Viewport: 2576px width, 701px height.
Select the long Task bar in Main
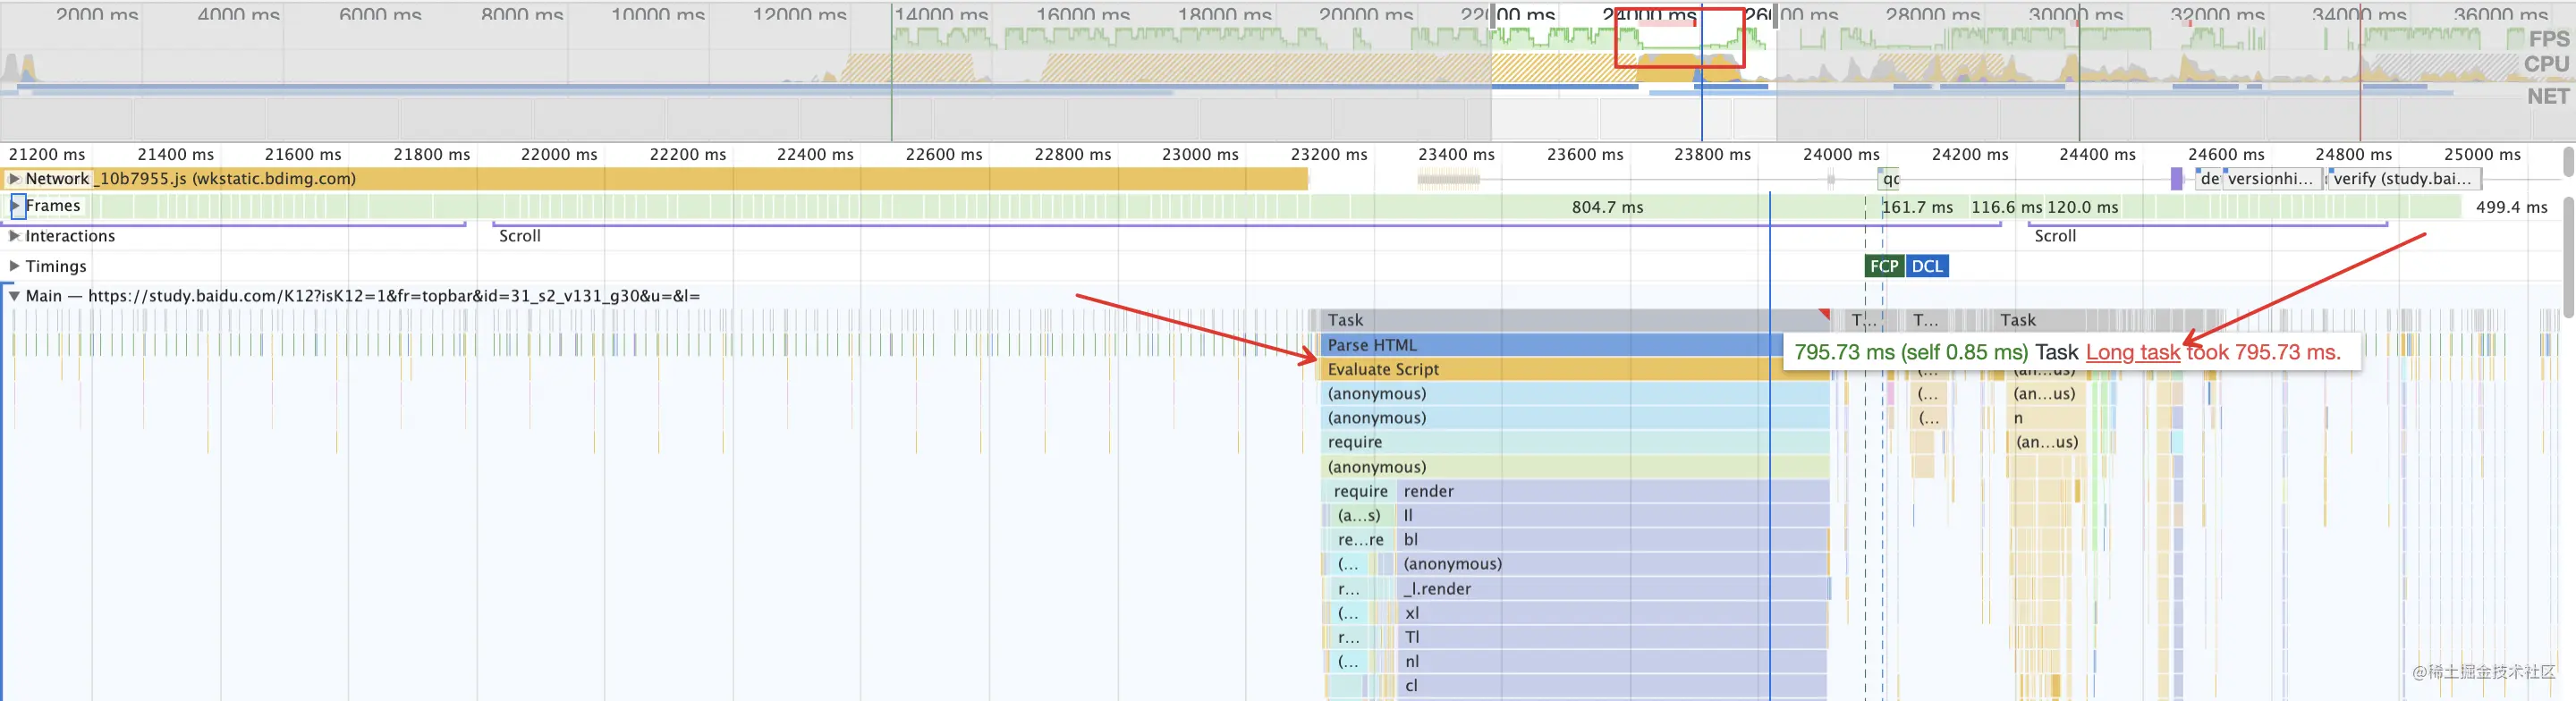(x=1575, y=320)
